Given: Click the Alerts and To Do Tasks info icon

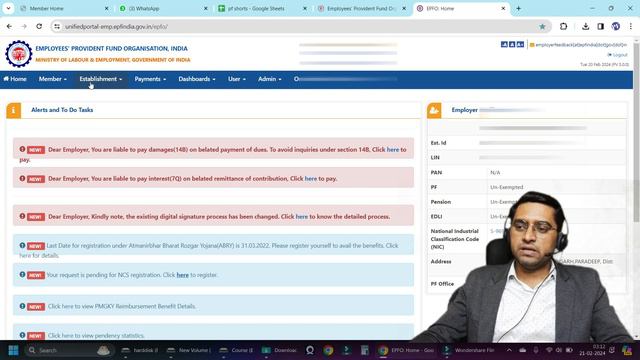Looking at the screenshot, I should coord(13,110).
